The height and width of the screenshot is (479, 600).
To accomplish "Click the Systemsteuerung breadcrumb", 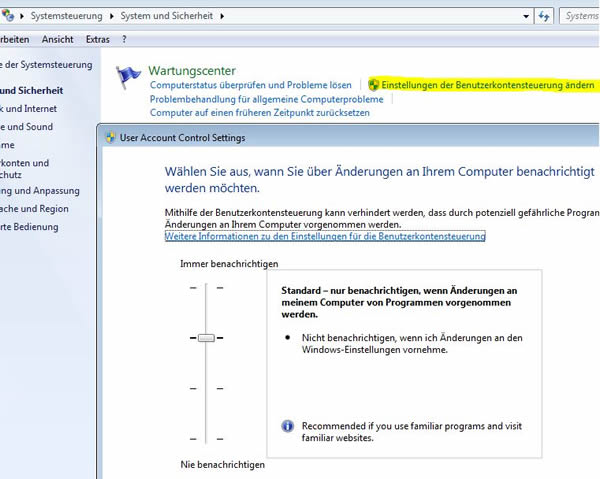I will 66,16.
